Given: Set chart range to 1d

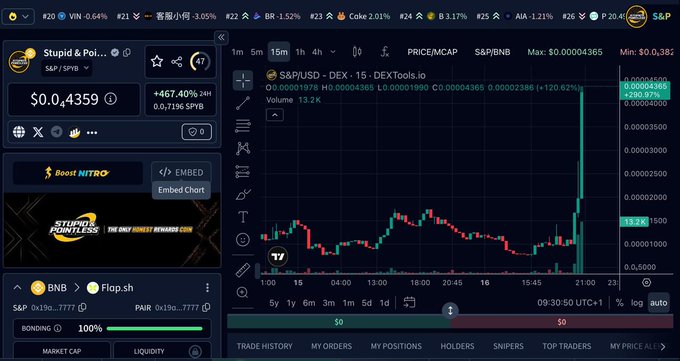Looking at the screenshot, I should click(384, 303).
